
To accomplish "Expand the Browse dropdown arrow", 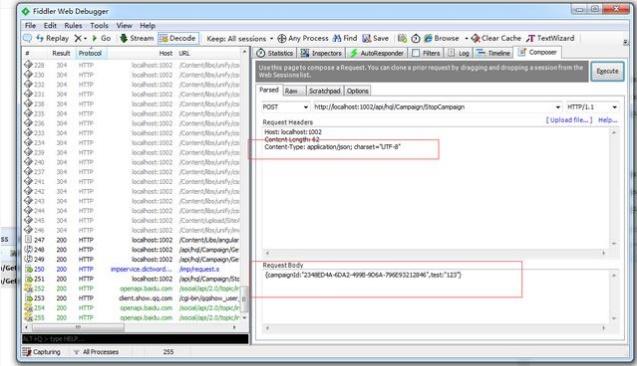I will click(466, 39).
